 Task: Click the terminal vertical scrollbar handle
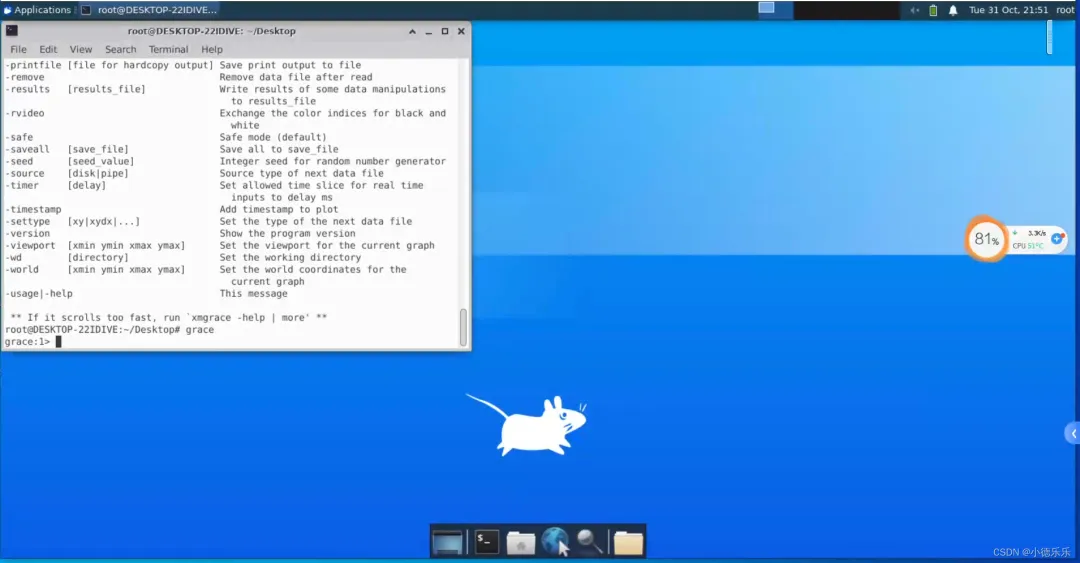click(463, 327)
